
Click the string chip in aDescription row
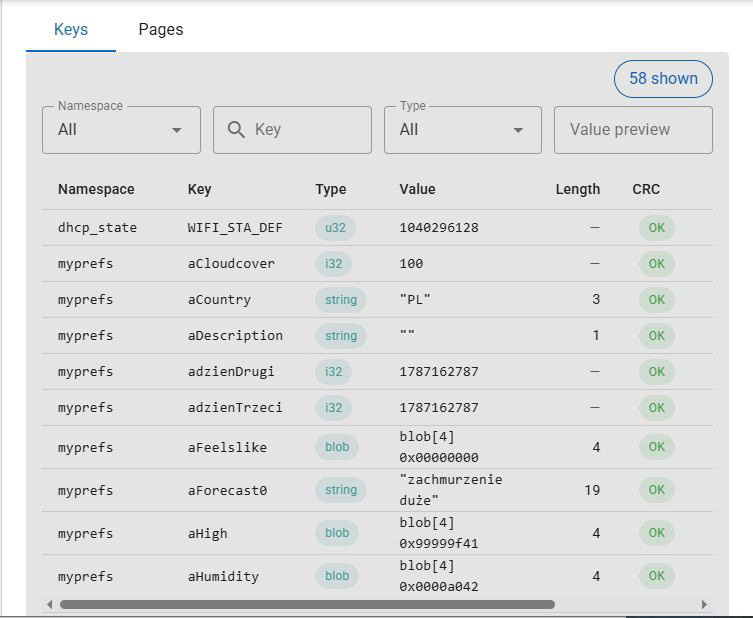(x=341, y=336)
